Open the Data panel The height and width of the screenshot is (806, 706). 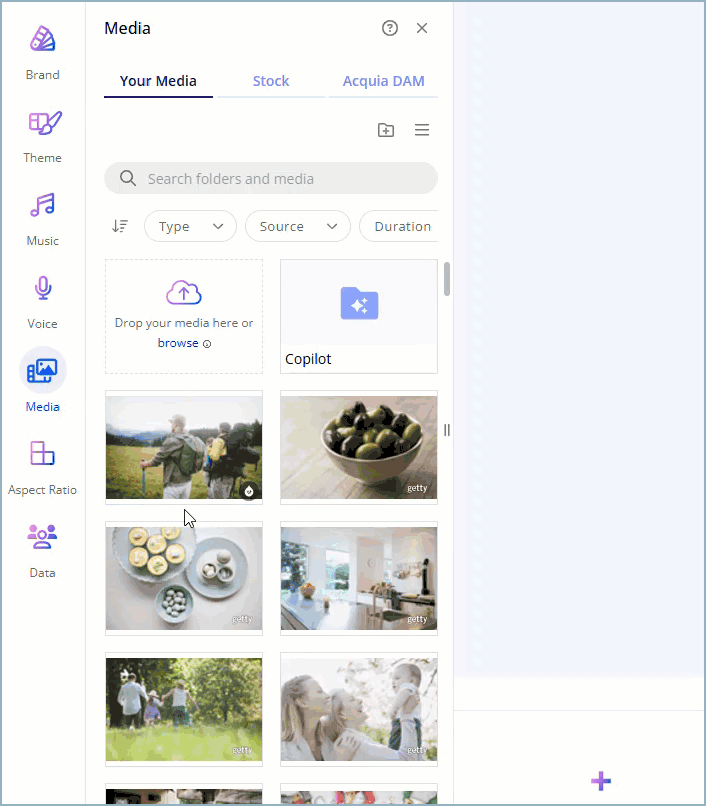click(x=43, y=551)
